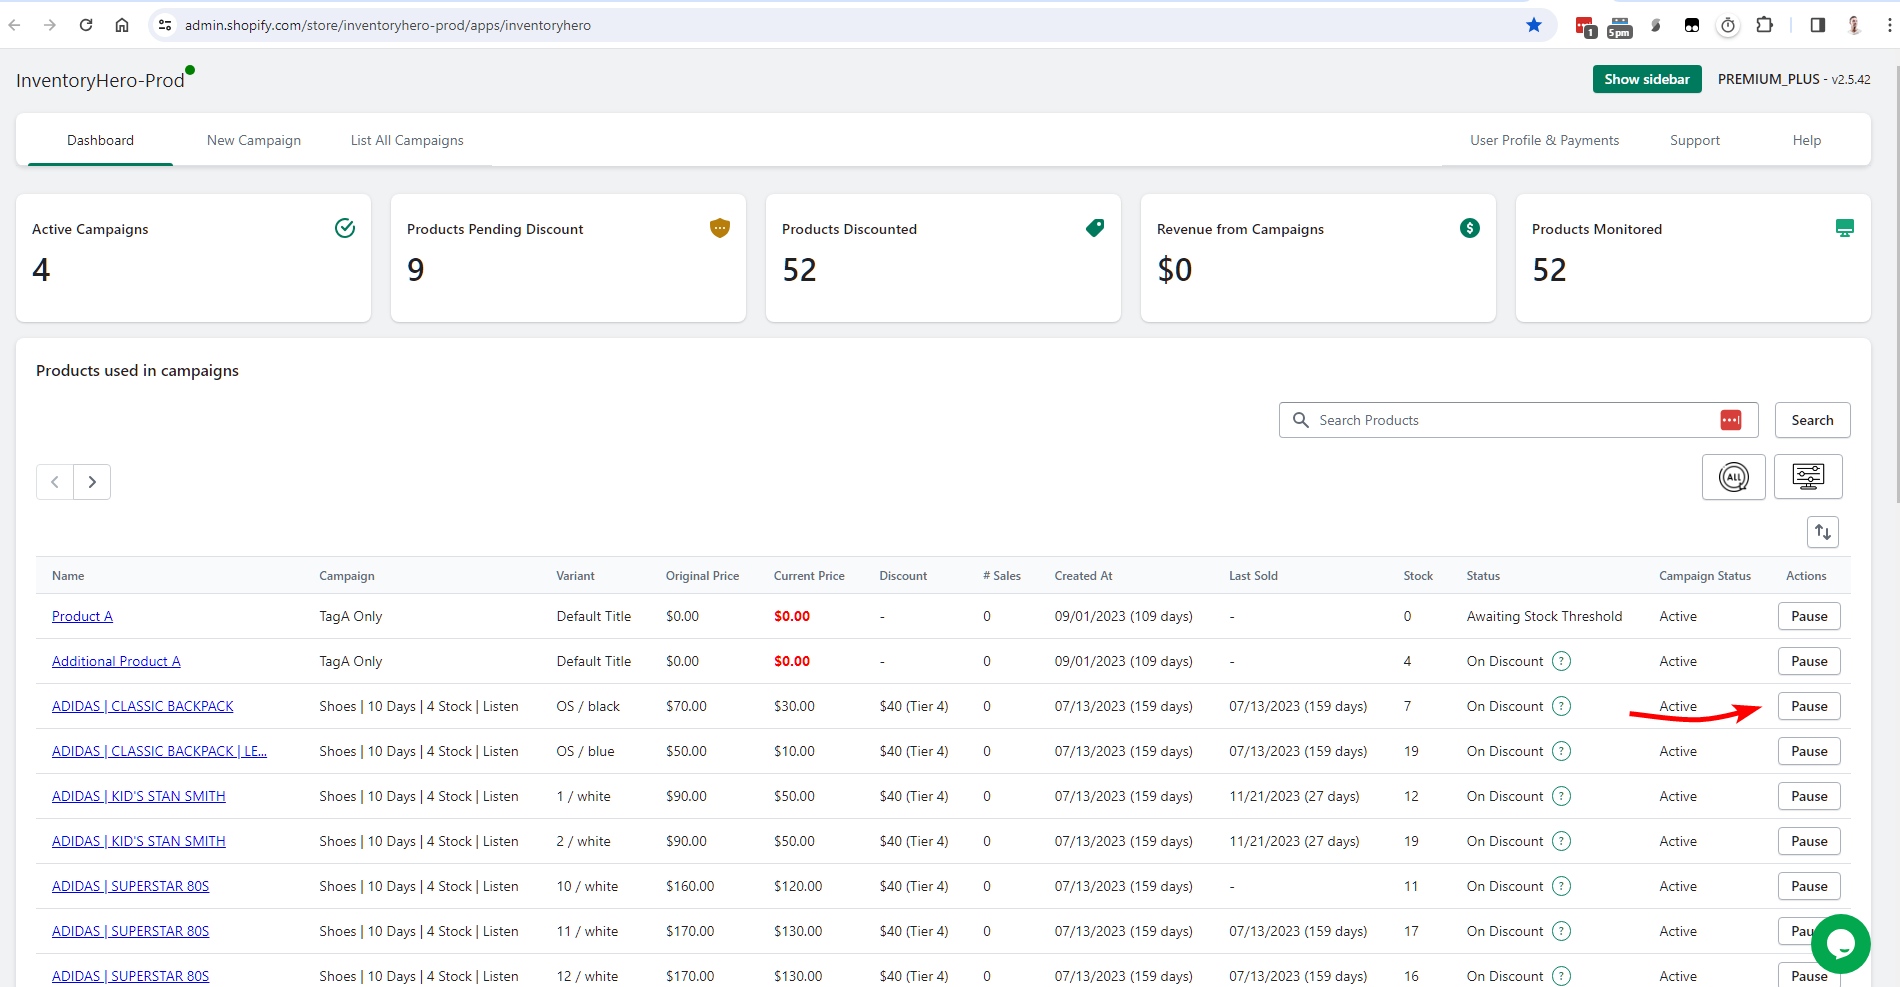
Task: Click the # Sales column header
Action: [x=1001, y=576]
